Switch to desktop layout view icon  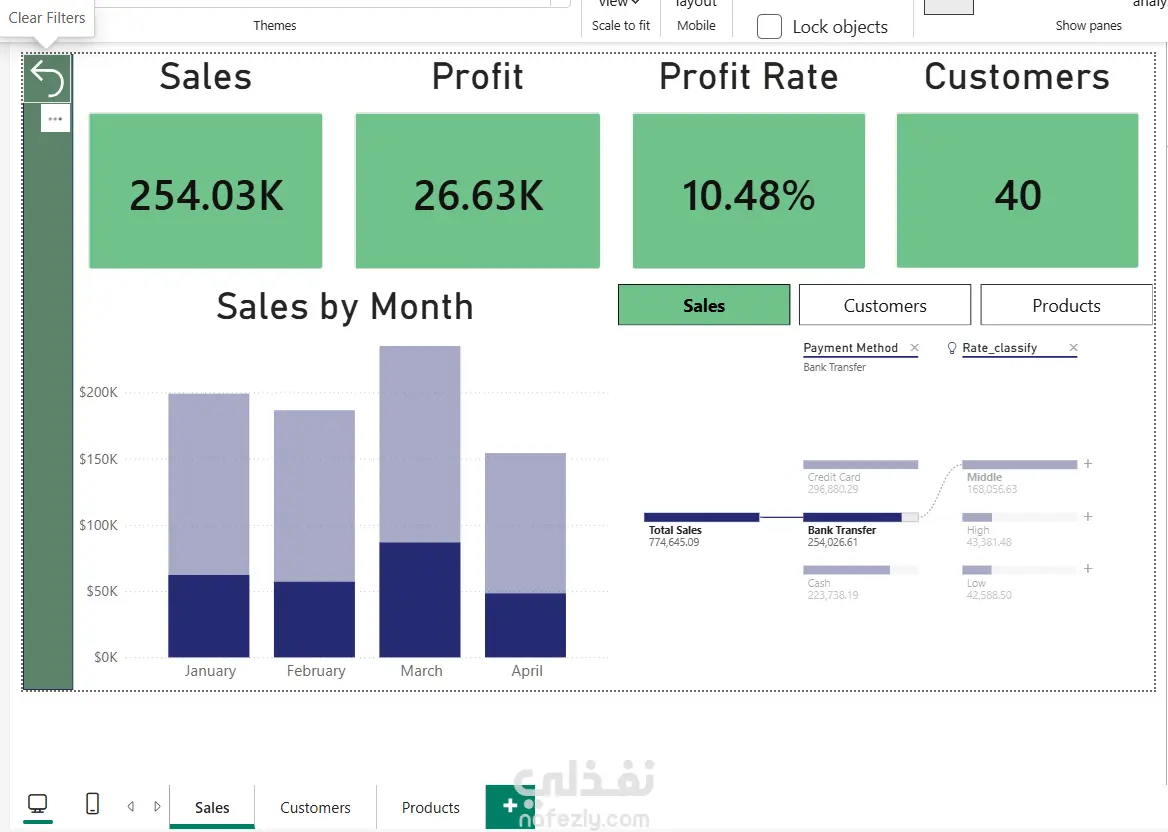pyautogui.click(x=37, y=804)
